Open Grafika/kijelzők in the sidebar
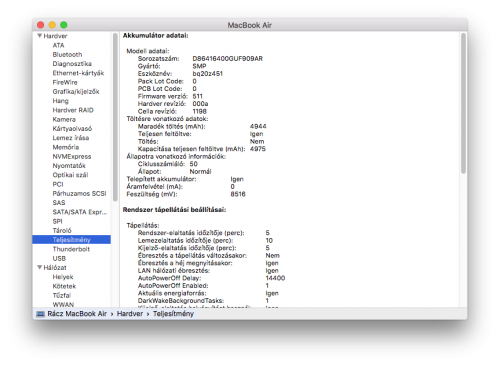Viewport: 500px width, 366px height. coord(76,91)
